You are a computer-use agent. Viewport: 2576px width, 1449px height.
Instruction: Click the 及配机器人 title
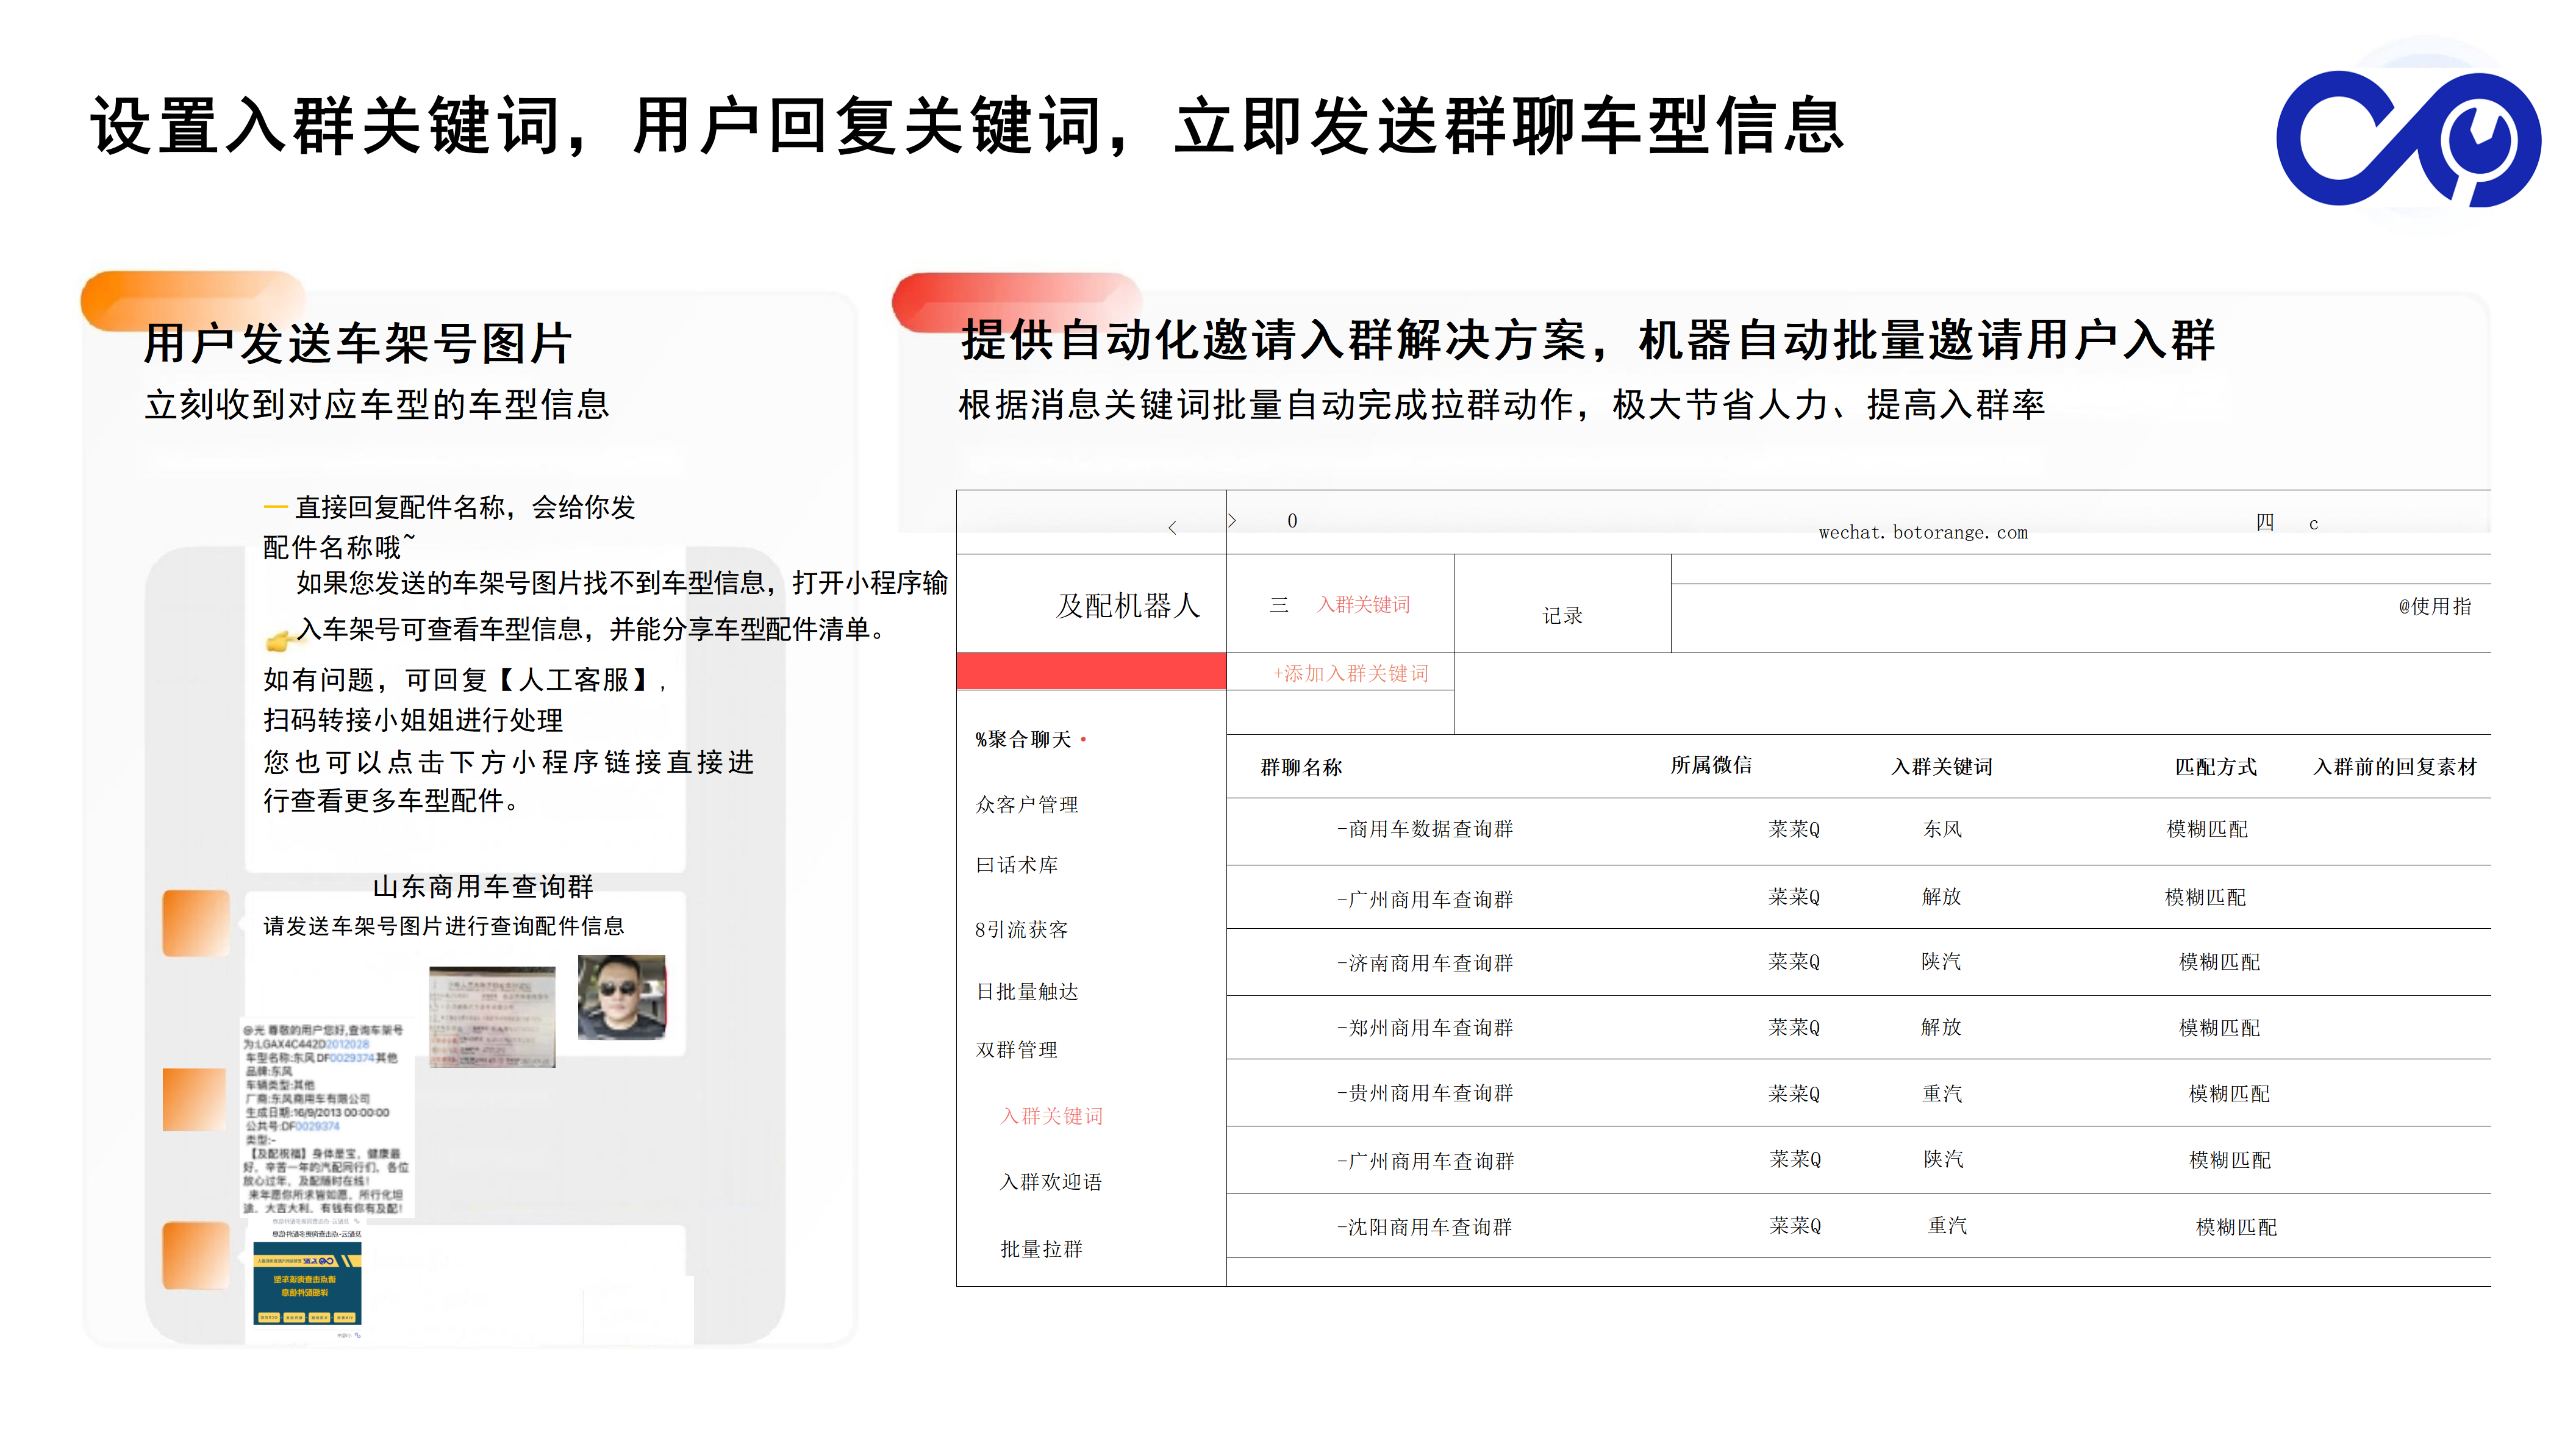click(x=1128, y=606)
